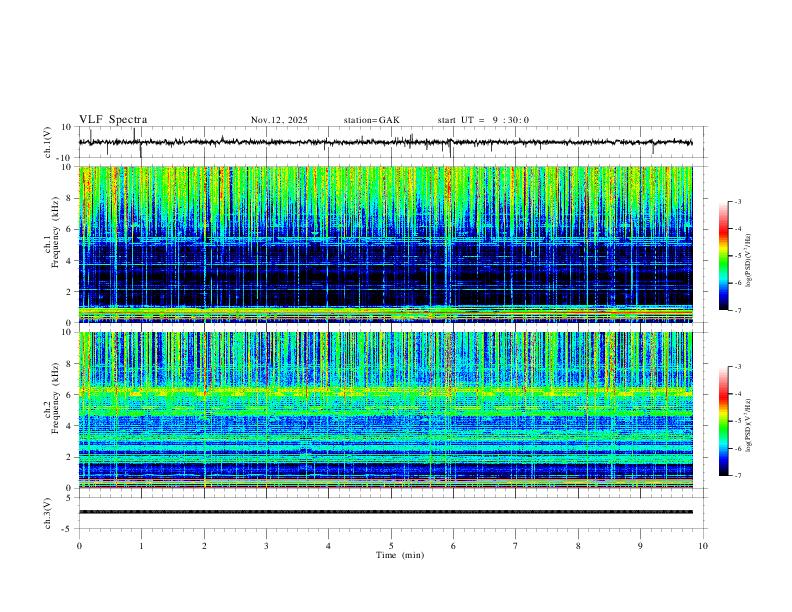Click the log(PSD) label beside ch.2 color bar
The width and height of the screenshot is (792, 612).
[748, 425]
